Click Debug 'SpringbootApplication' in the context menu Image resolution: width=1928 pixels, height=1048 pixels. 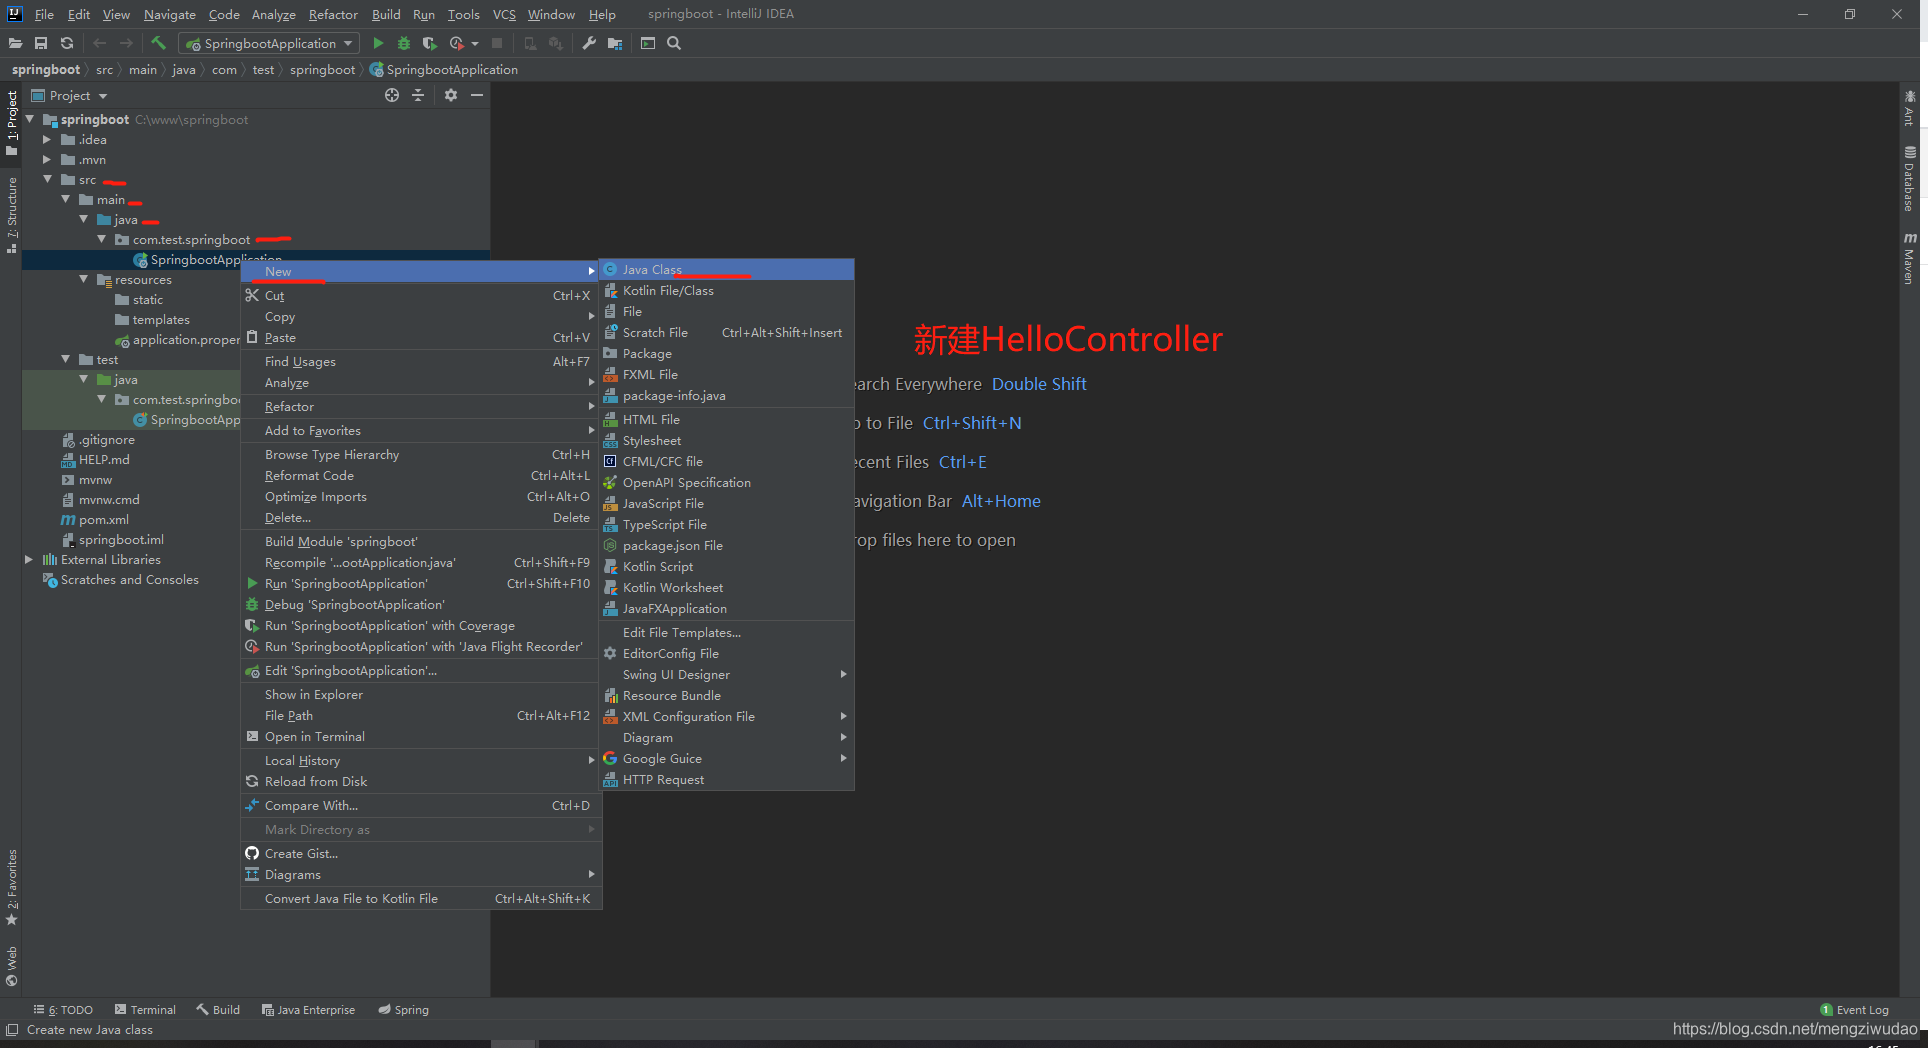pos(421,605)
